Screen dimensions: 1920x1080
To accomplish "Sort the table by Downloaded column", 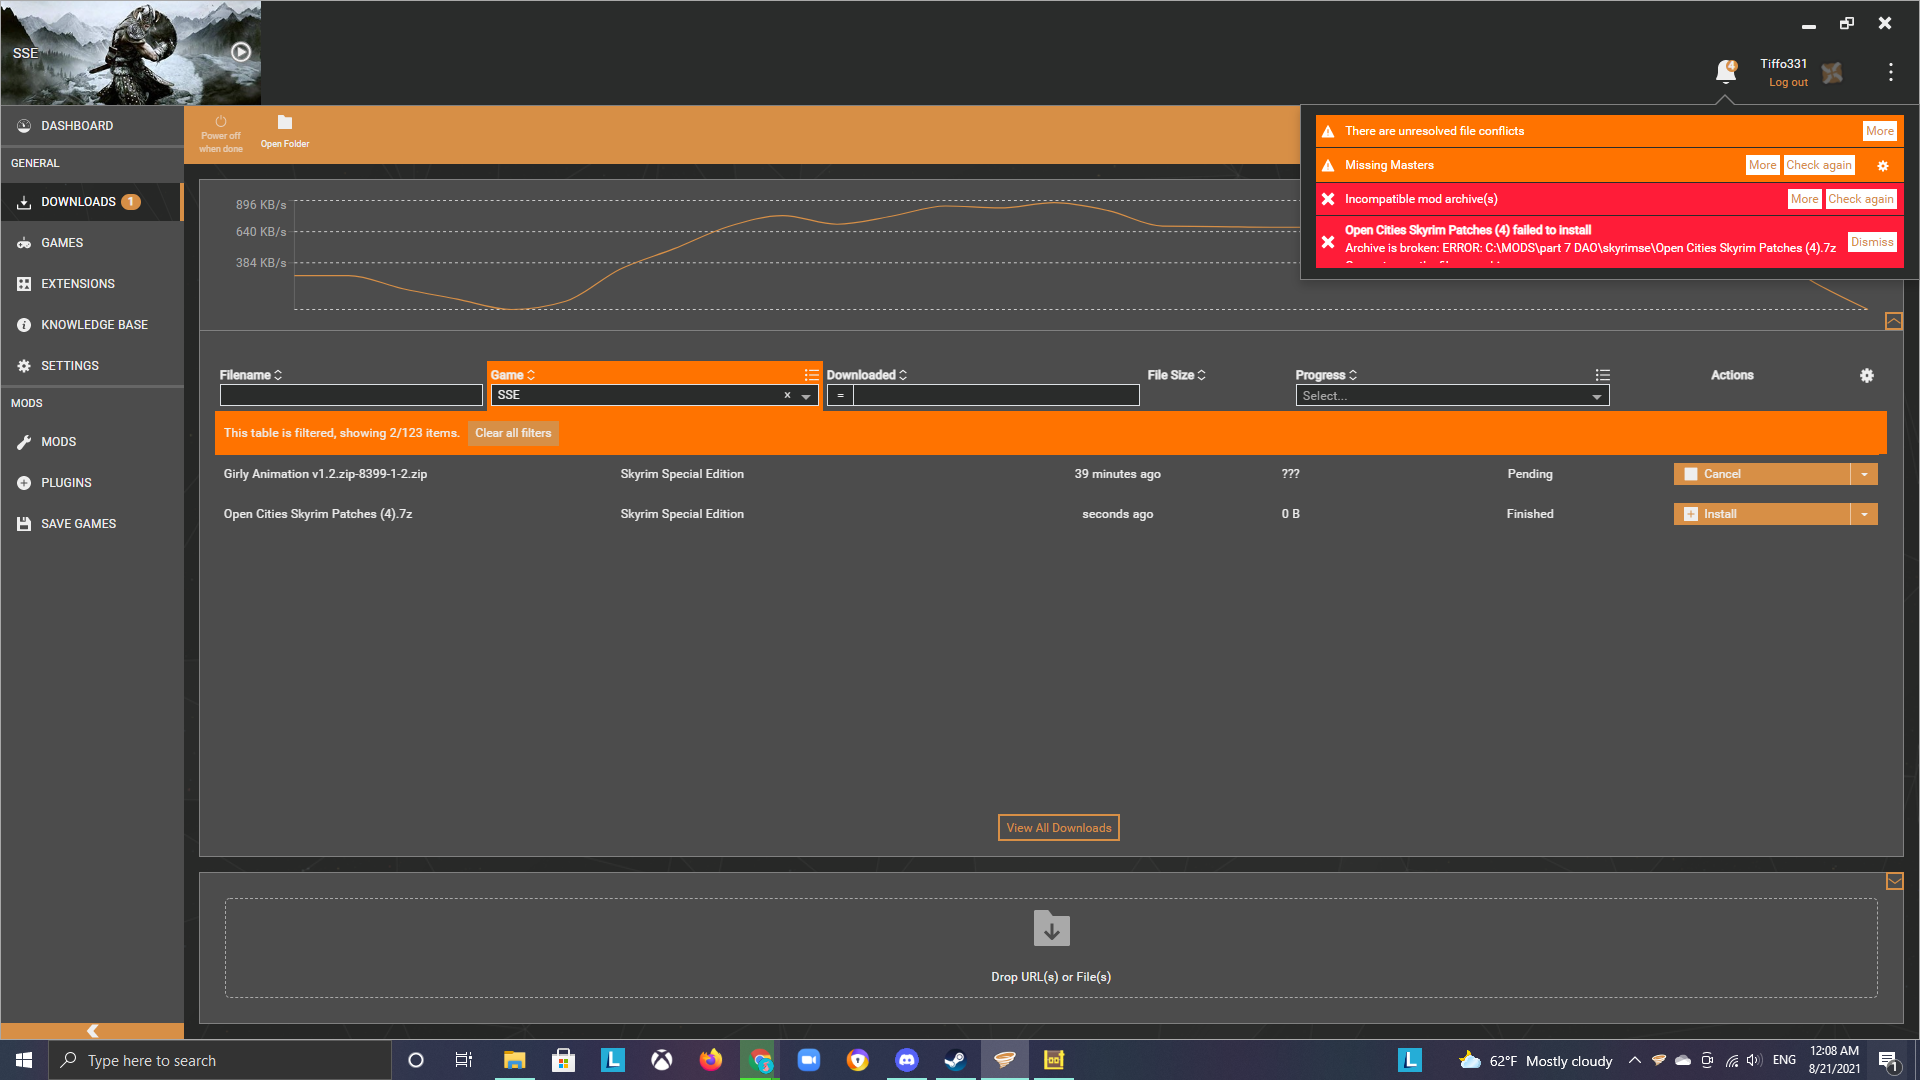I will coord(866,375).
